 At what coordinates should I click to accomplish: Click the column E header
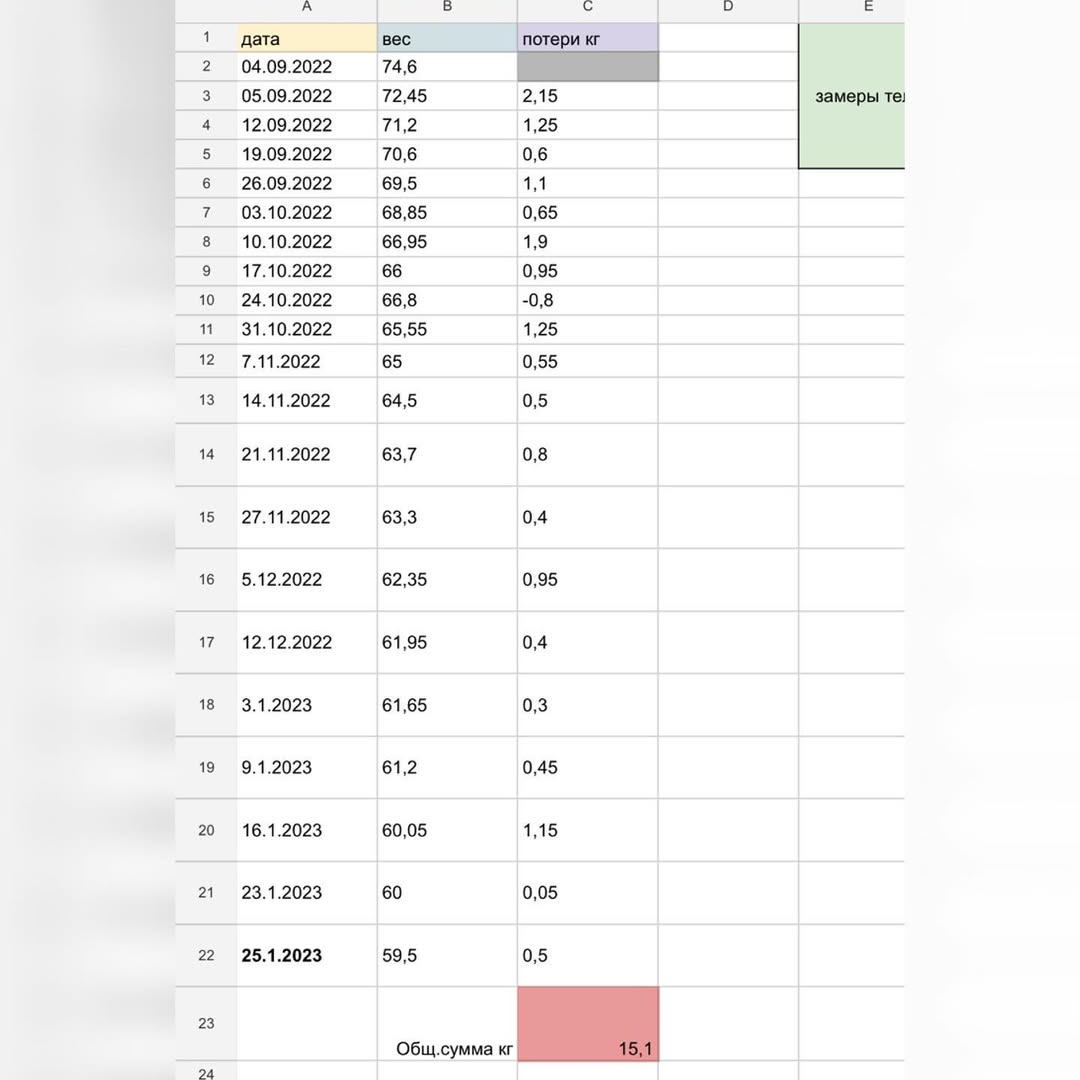click(866, 8)
